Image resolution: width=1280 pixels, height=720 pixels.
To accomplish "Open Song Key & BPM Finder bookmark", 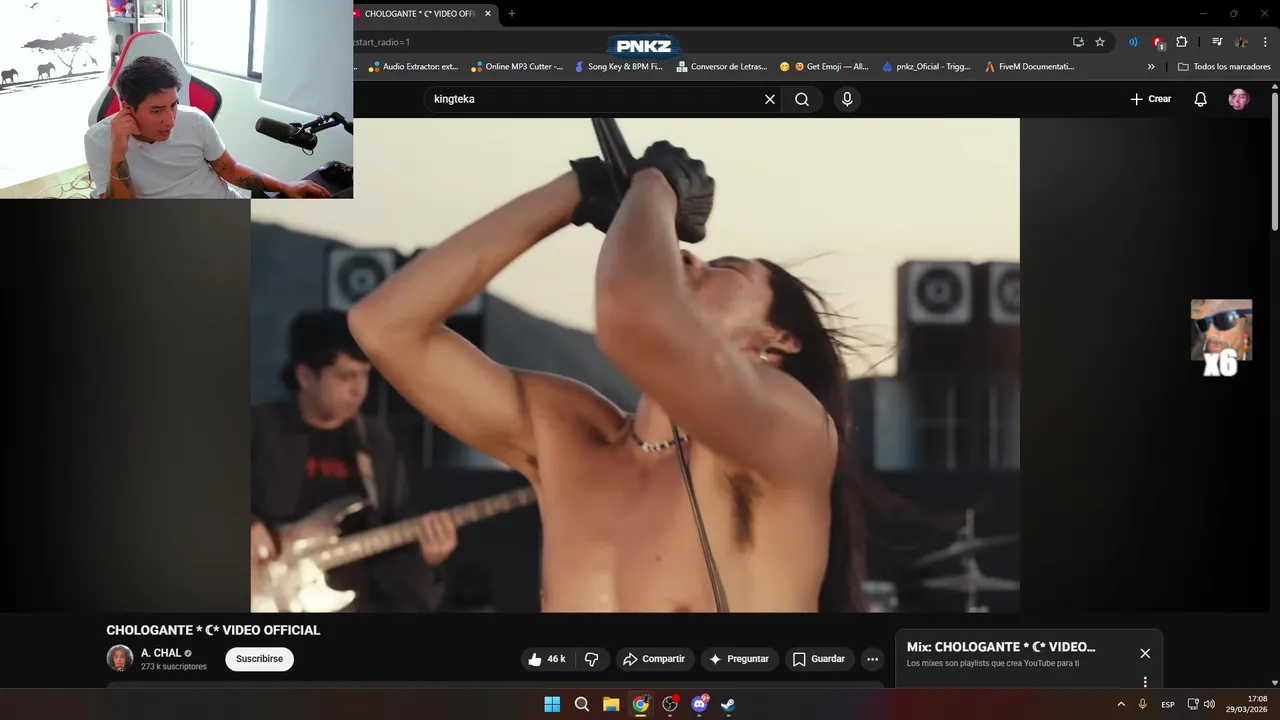I will click(x=617, y=67).
